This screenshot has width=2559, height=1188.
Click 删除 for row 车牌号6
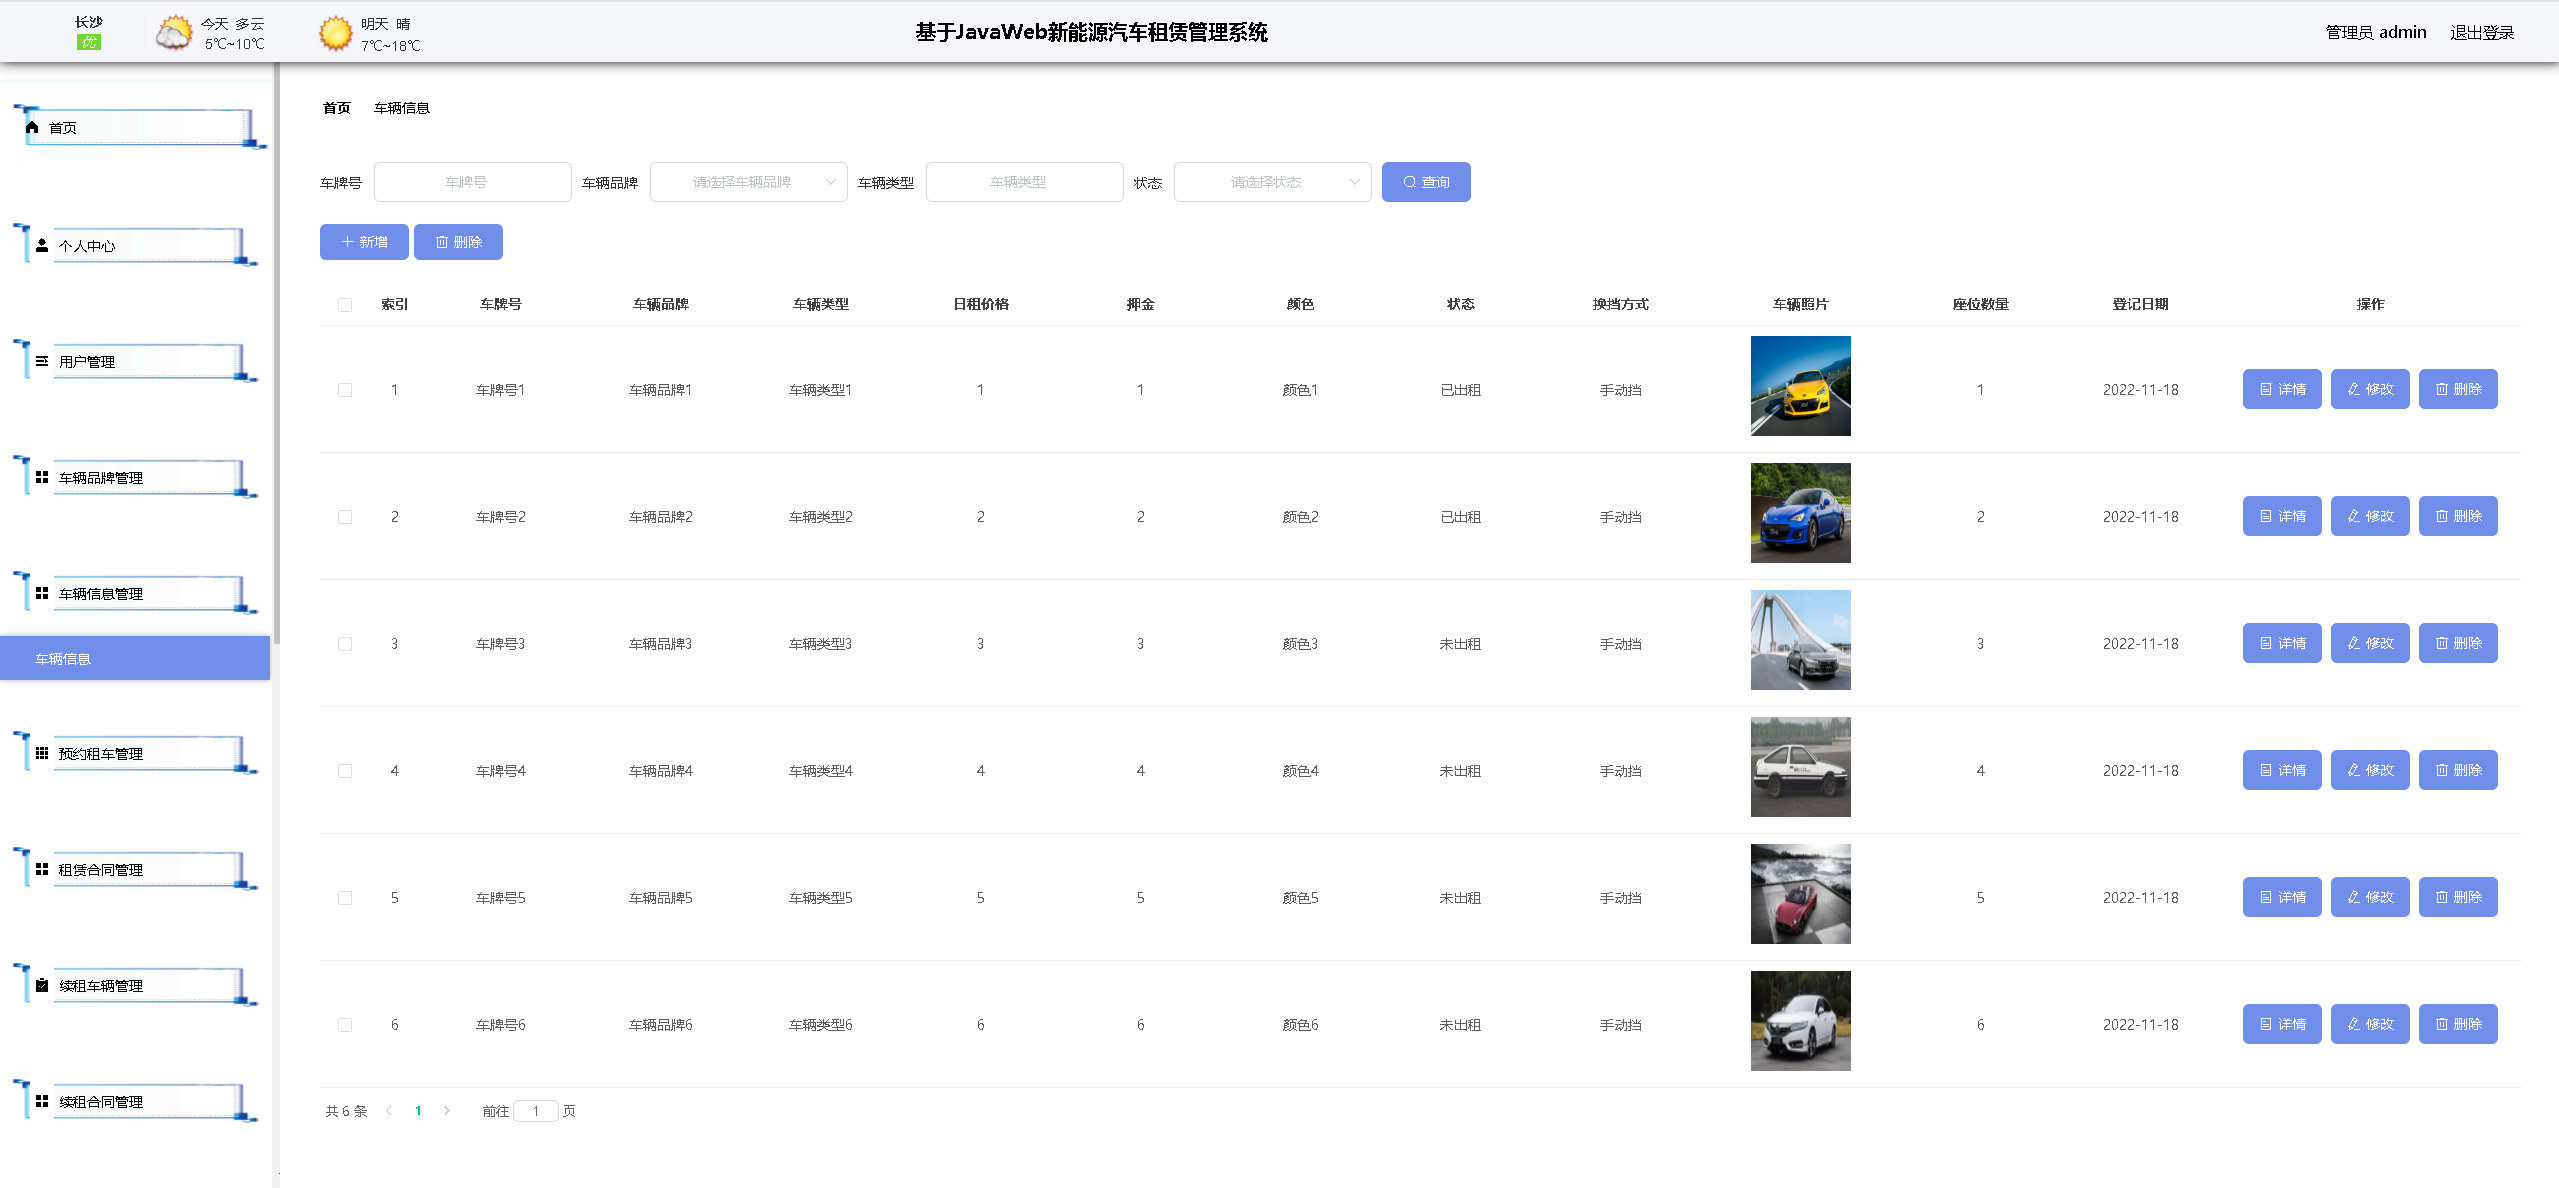tap(2458, 1024)
